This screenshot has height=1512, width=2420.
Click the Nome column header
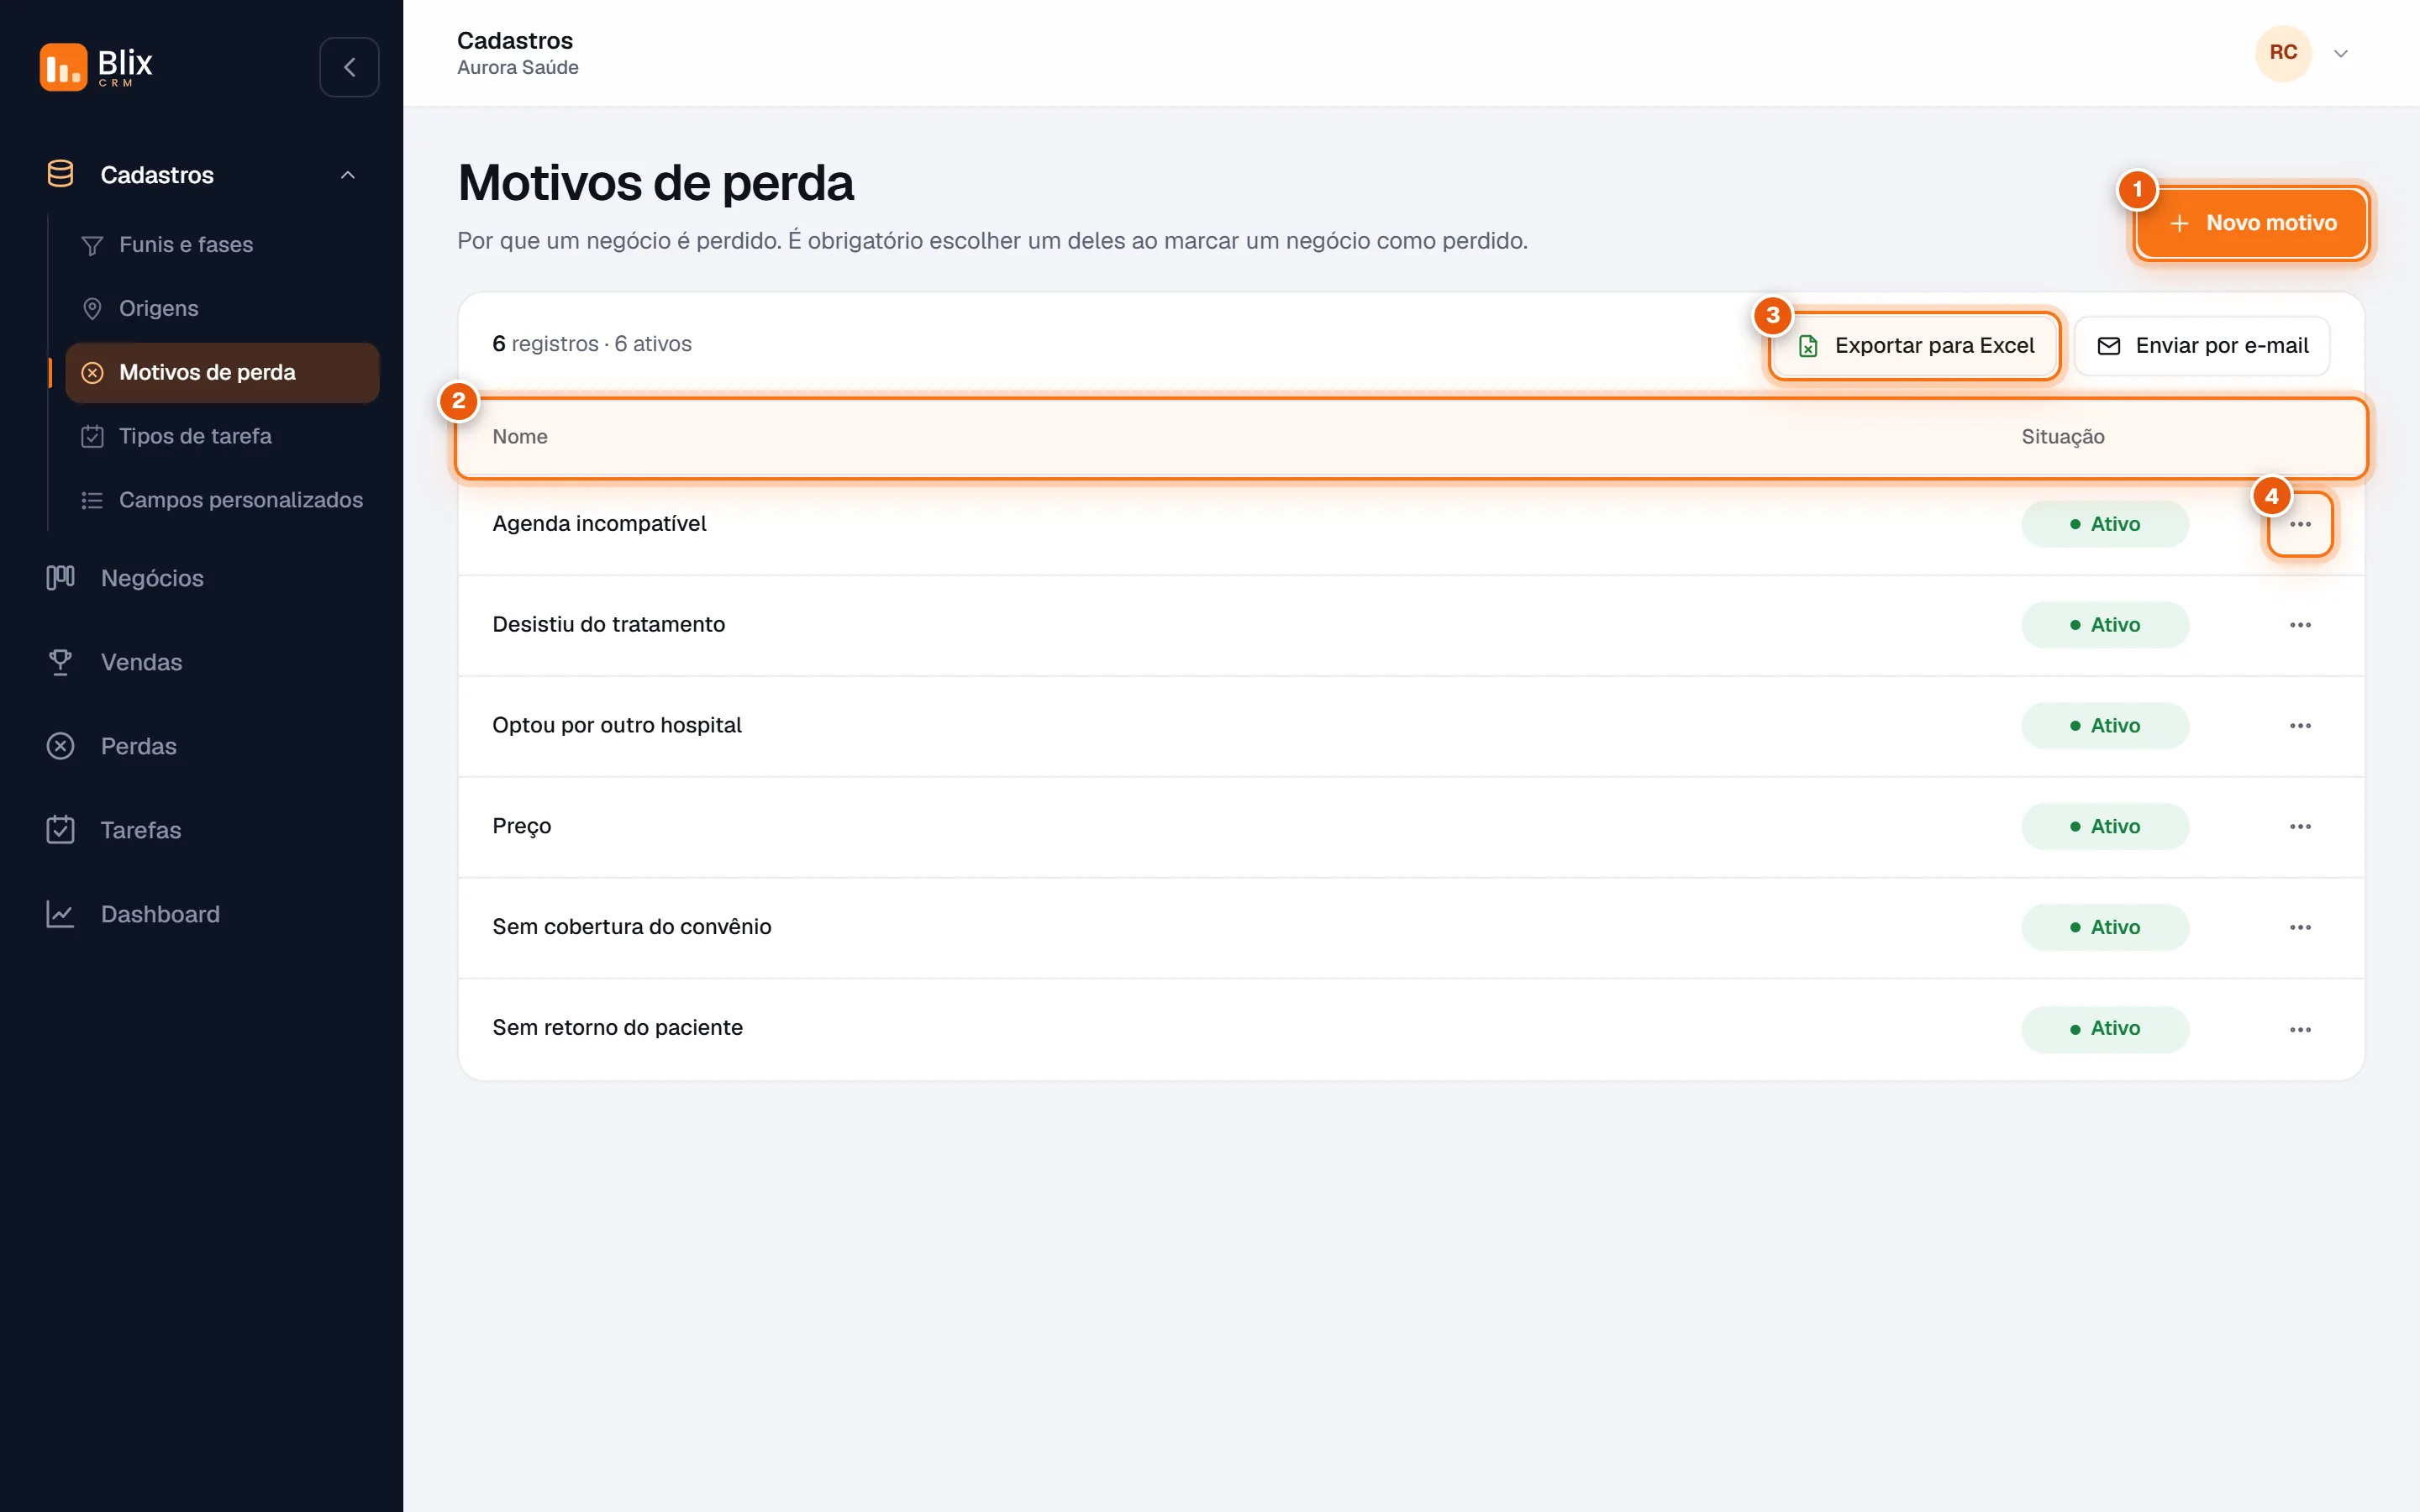[x=520, y=437]
